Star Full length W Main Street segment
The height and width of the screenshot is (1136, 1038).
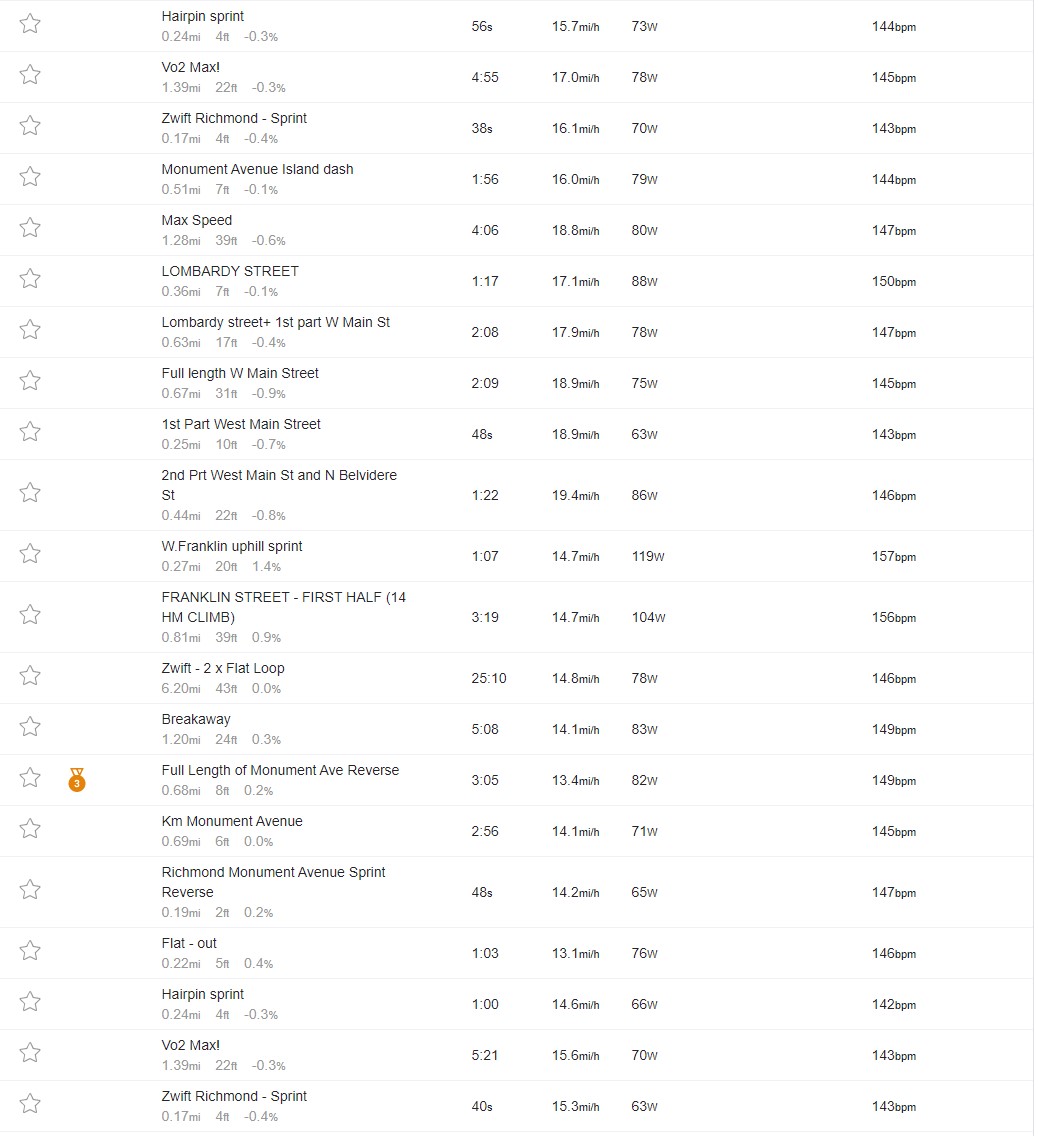click(30, 380)
